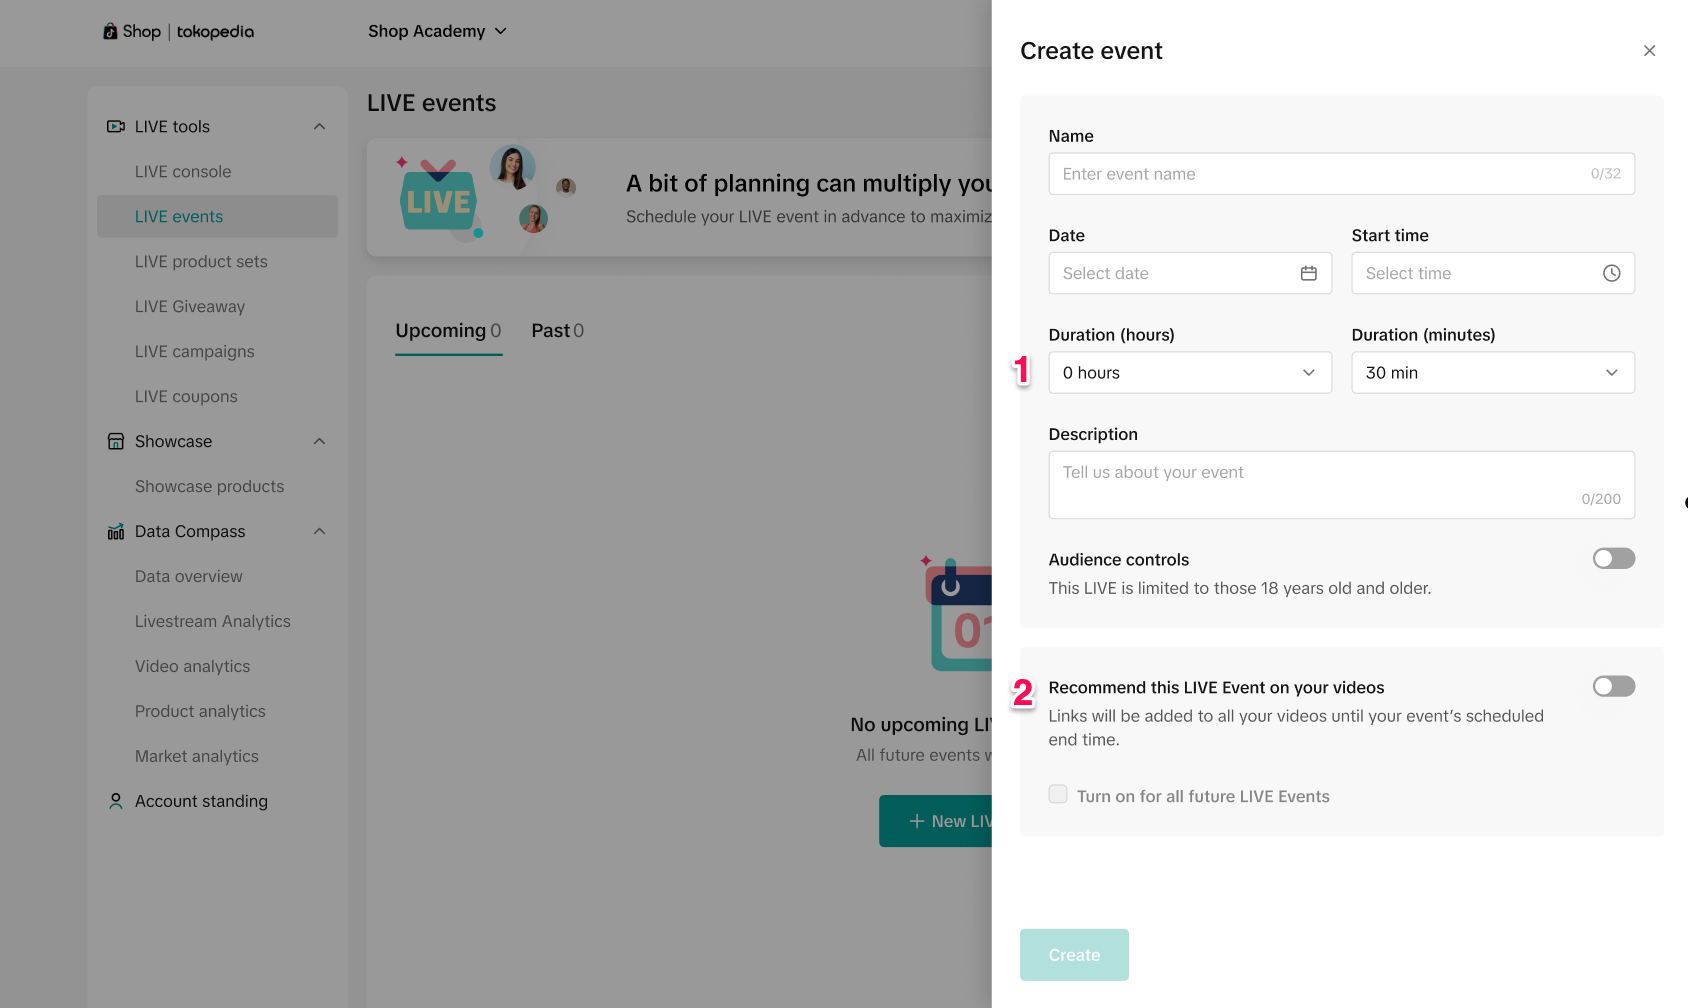The height and width of the screenshot is (1008, 1688).
Task: Click the LIVE tools camera icon
Action: (x=116, y=127)
